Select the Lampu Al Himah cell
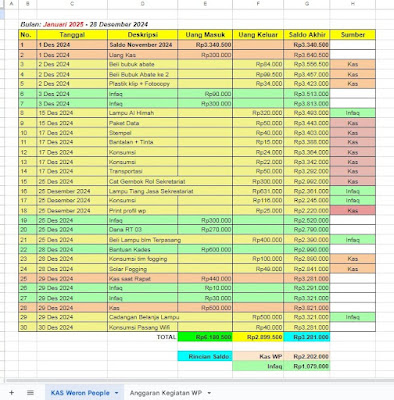This screenshot has width=394, height=400. tap(143, 113)
